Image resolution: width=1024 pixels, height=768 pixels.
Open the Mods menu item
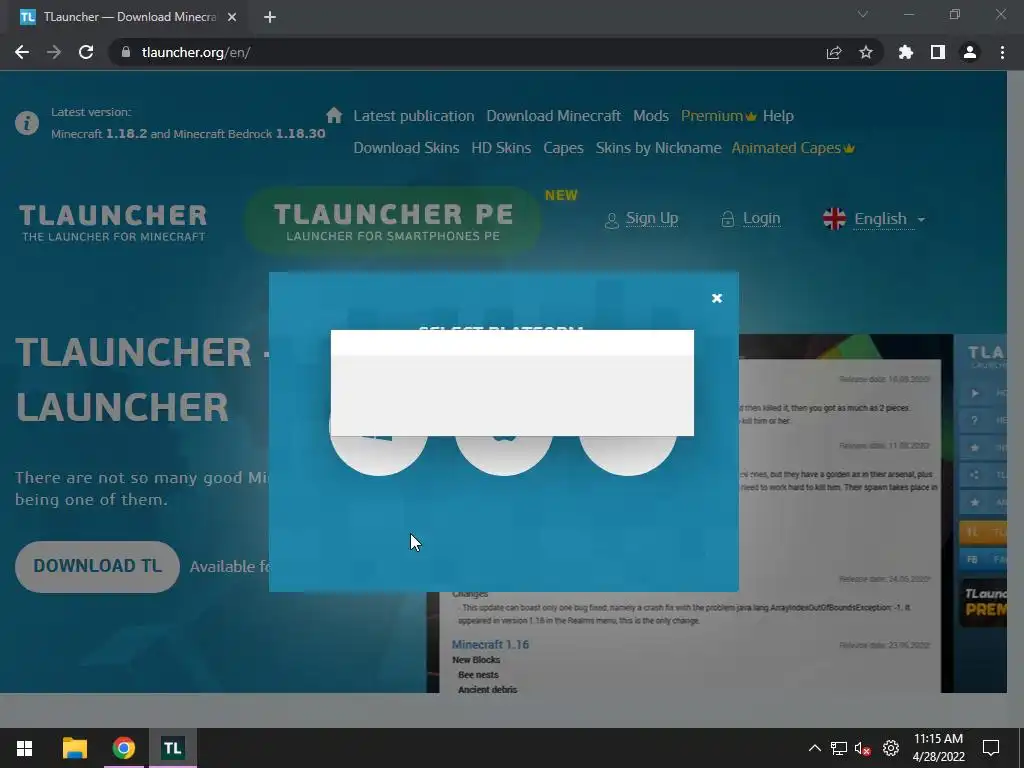point(650,116)
